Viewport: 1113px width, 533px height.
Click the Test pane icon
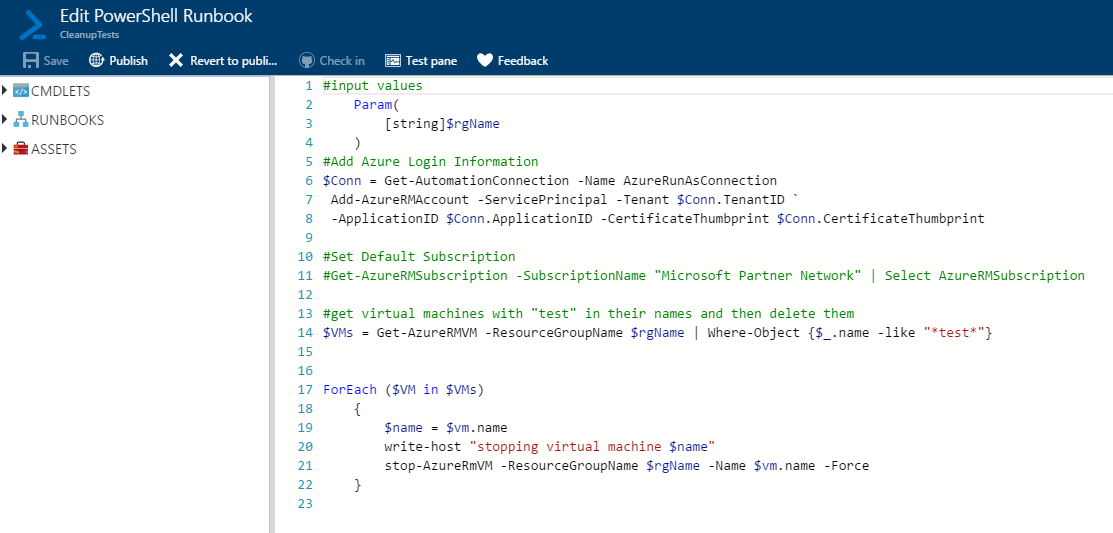tap(393, 61)
